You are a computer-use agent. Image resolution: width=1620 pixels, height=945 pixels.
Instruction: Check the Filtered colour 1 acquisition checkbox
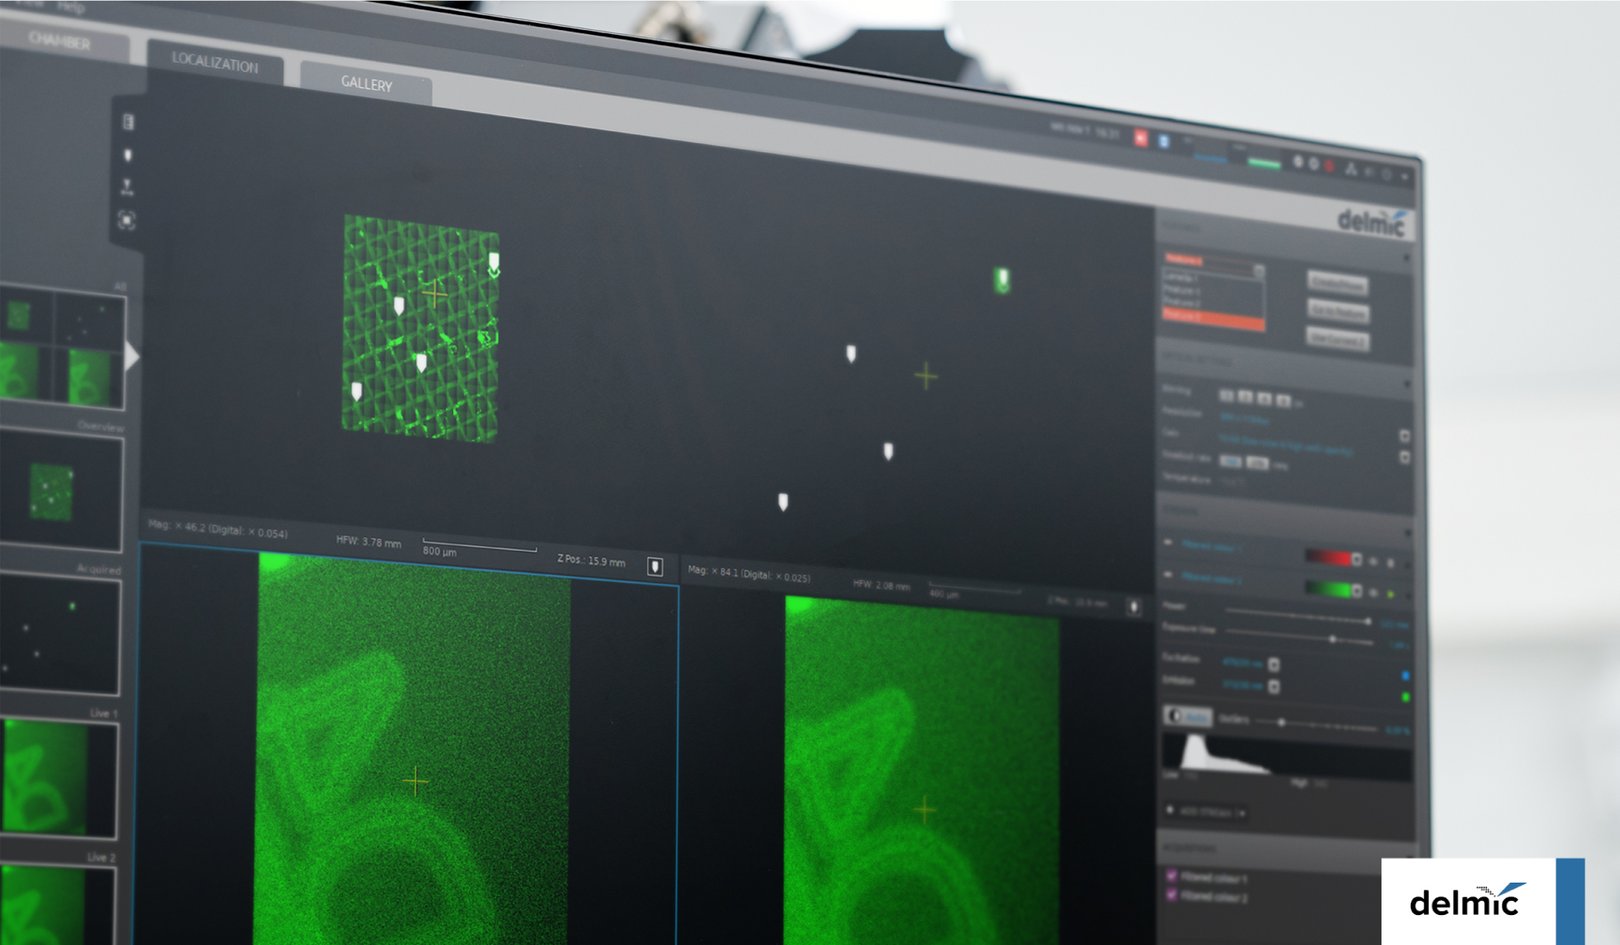[1171, 874]
